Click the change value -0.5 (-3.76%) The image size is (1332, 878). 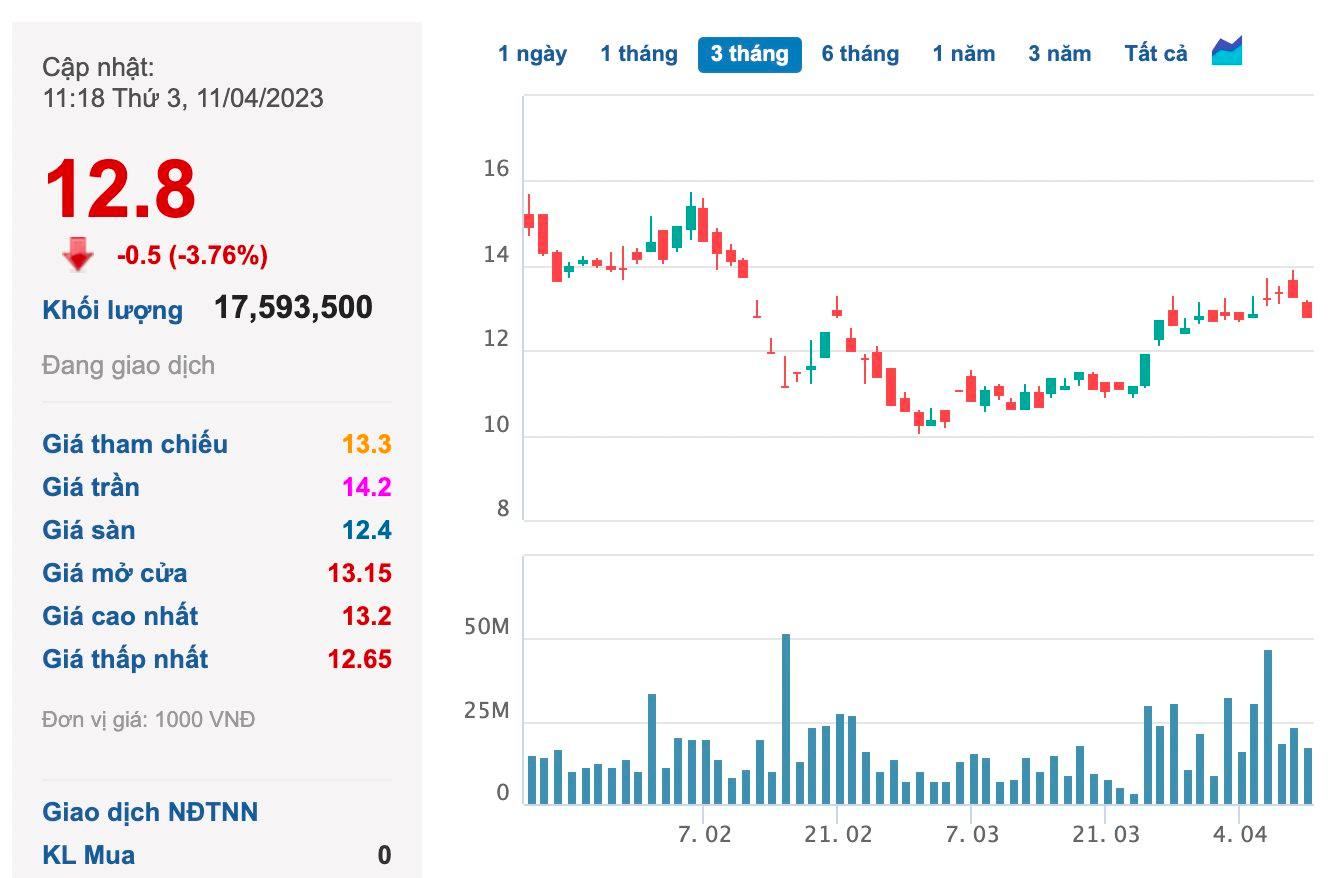[x=192, y=256]
